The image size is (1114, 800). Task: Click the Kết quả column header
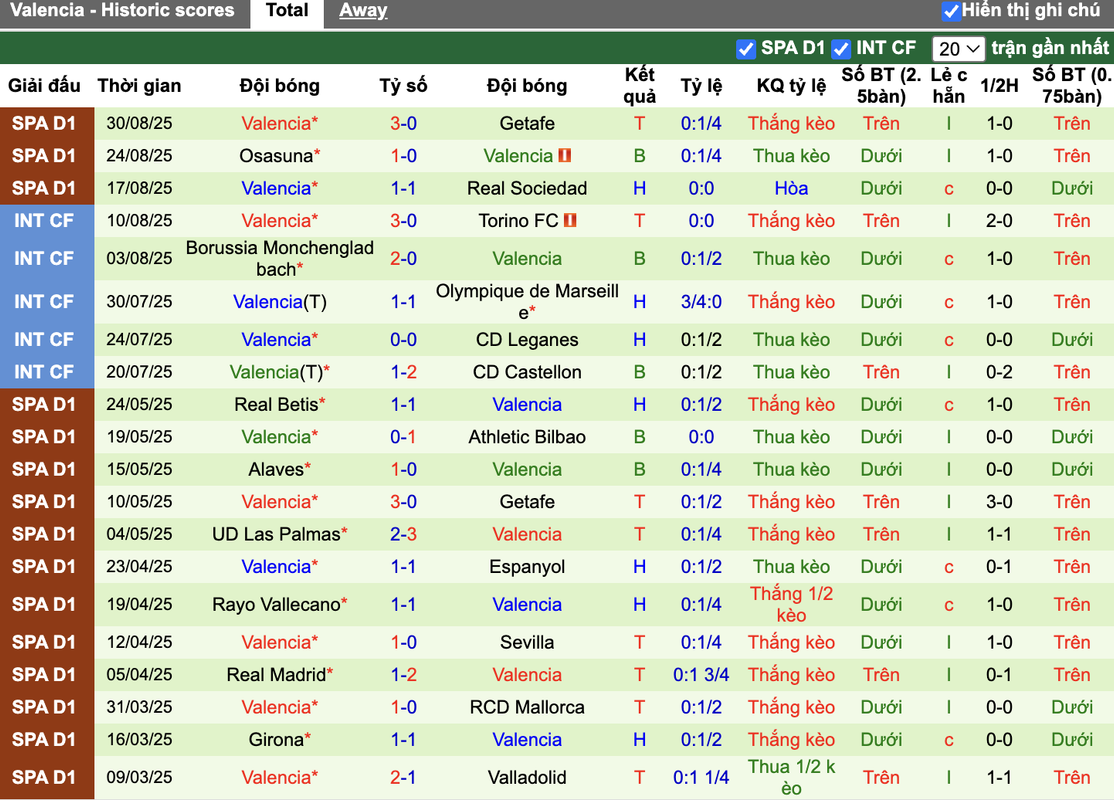coord(639,86)
